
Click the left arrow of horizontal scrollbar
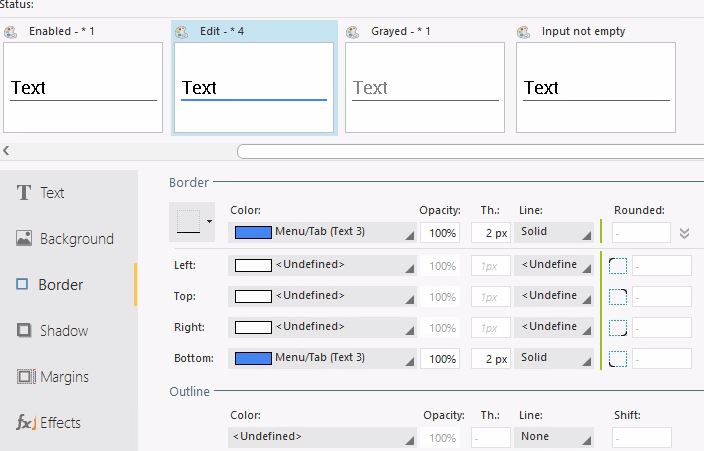(x=7, y=151)
